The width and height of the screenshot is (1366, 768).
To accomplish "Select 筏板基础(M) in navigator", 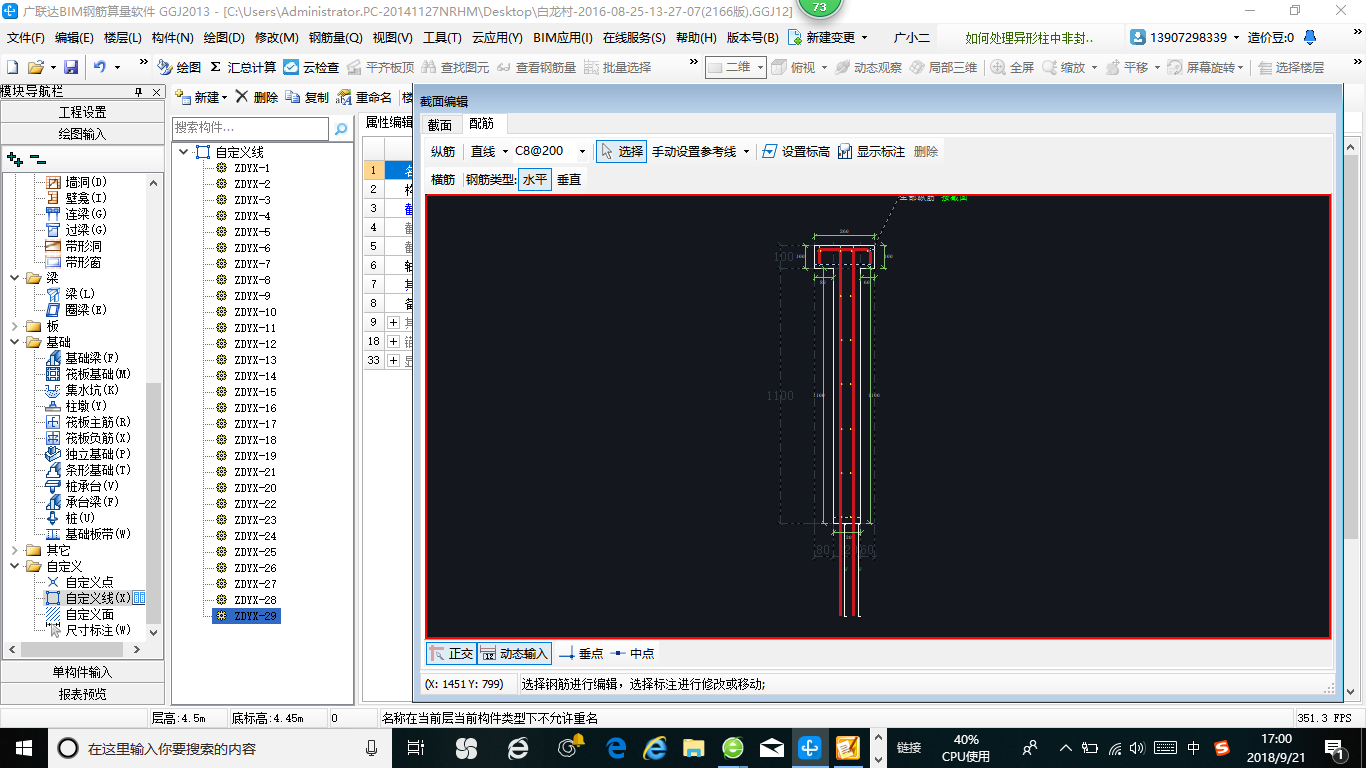I will pos(98,374).
